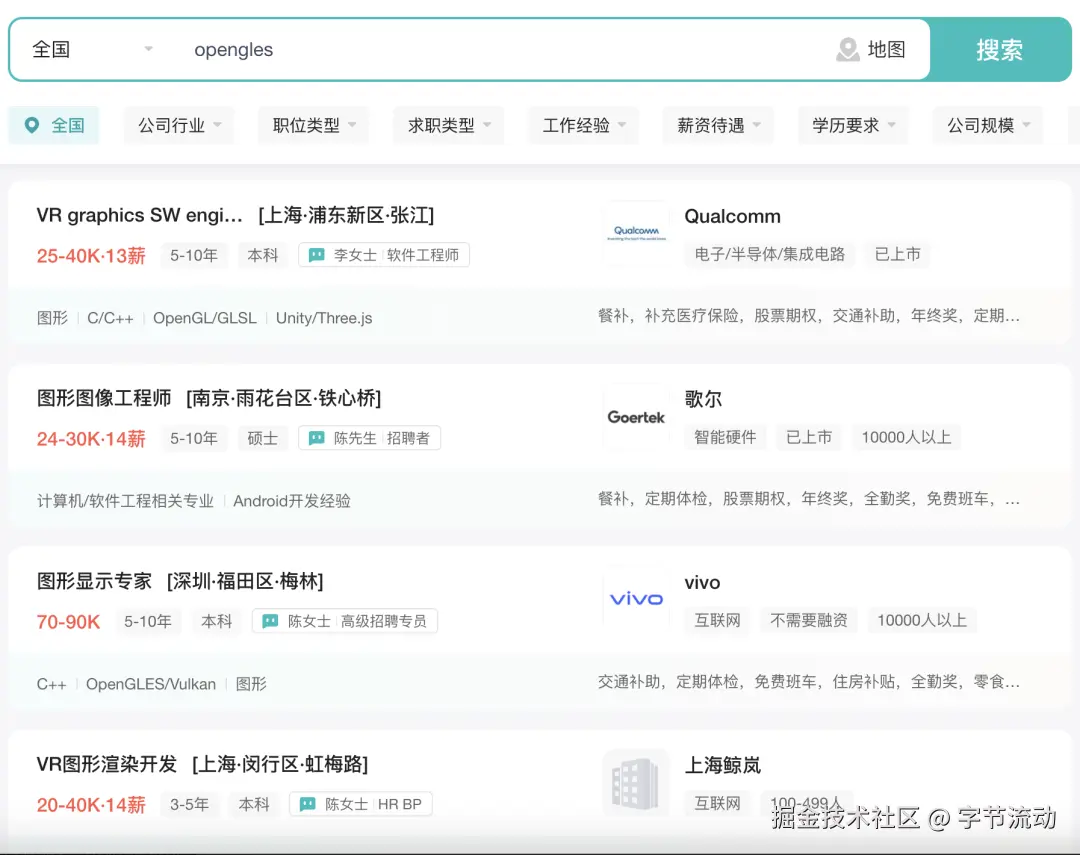Click the Qualcomm company logo
Image resolution: width=1080 pixels, height=855 pixels.
click(x=636, y=232)
